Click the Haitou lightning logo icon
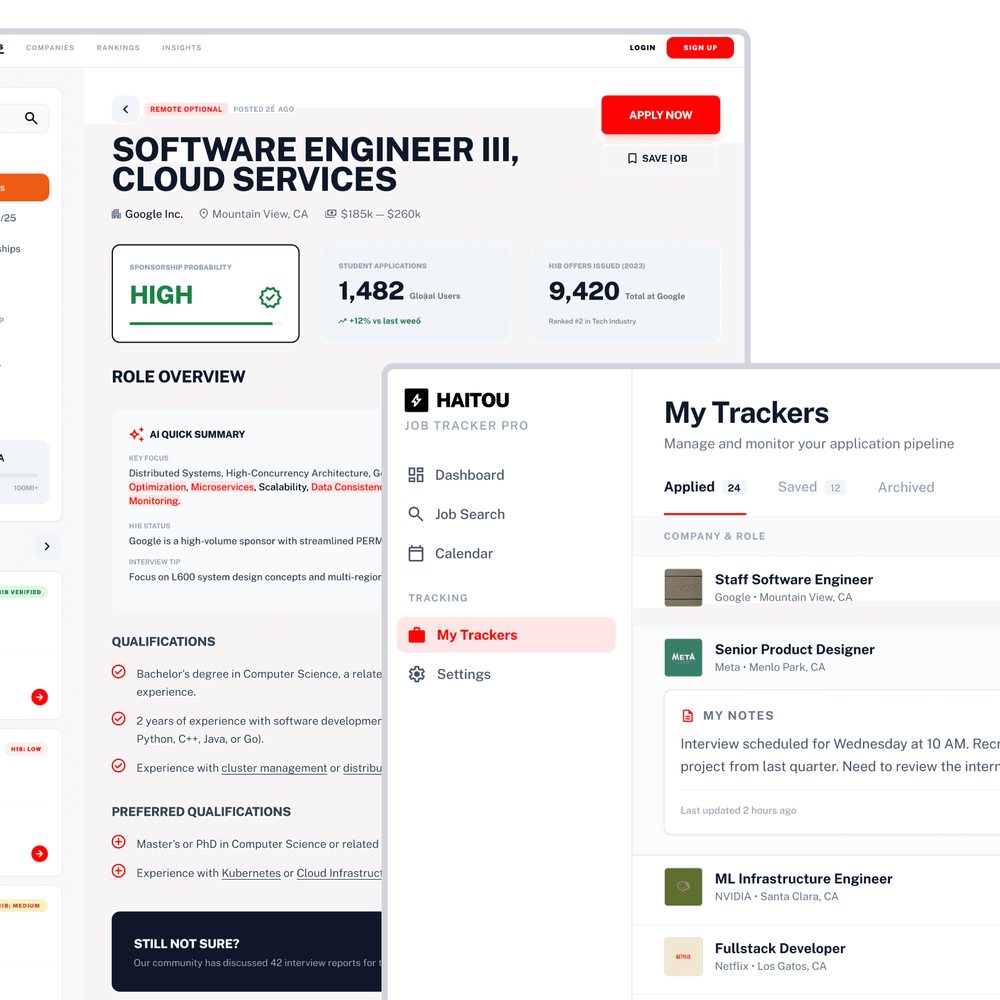Screen dimensions: 1000x1000 (x=416, y=400)
